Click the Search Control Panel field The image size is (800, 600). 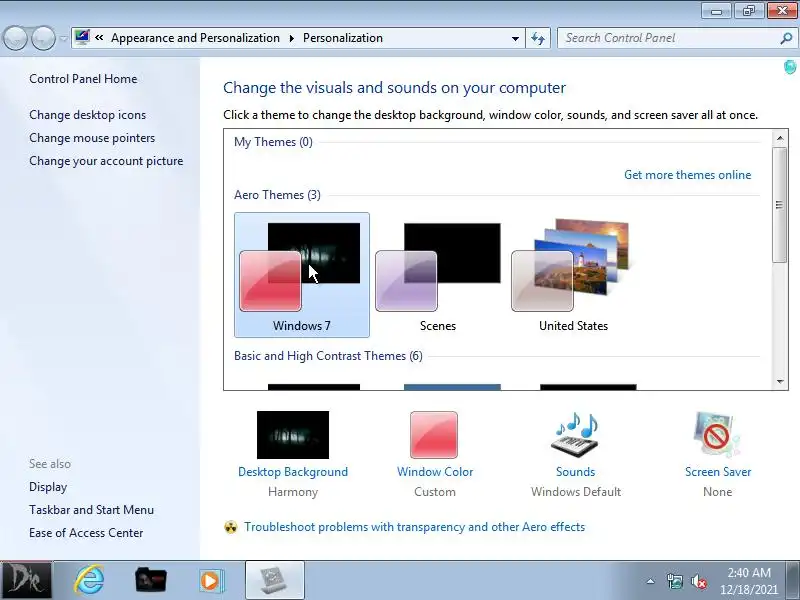(x=669, y=38)
